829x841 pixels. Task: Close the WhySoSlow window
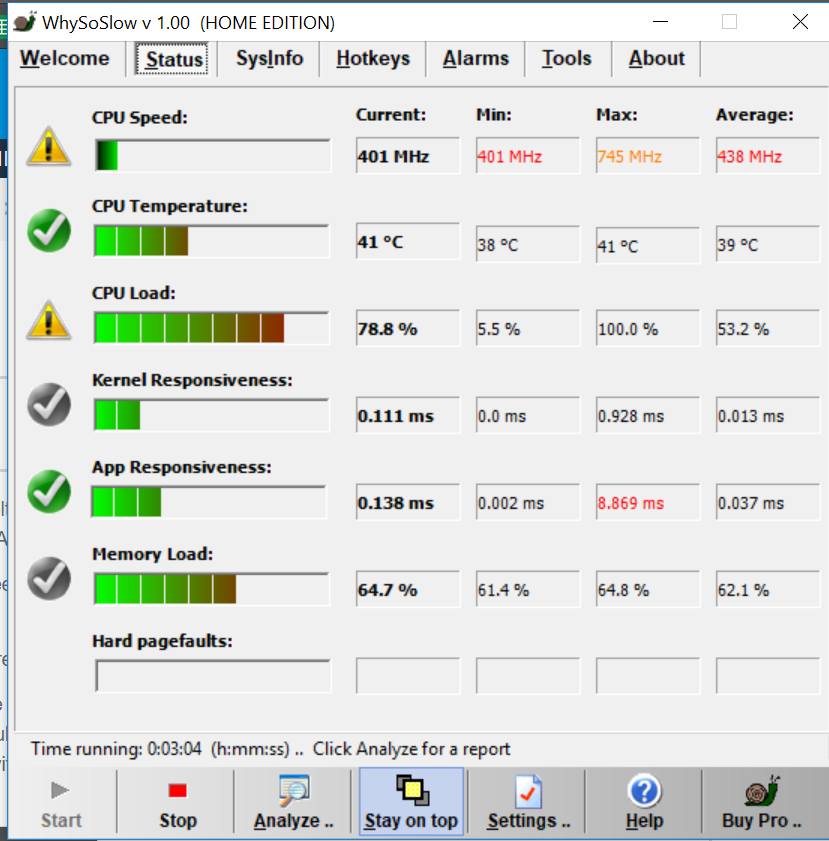pyautogui.click(x=800, y=22)
